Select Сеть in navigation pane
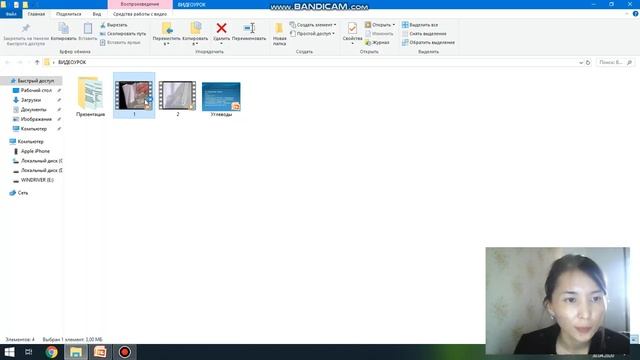 point(23,193)
